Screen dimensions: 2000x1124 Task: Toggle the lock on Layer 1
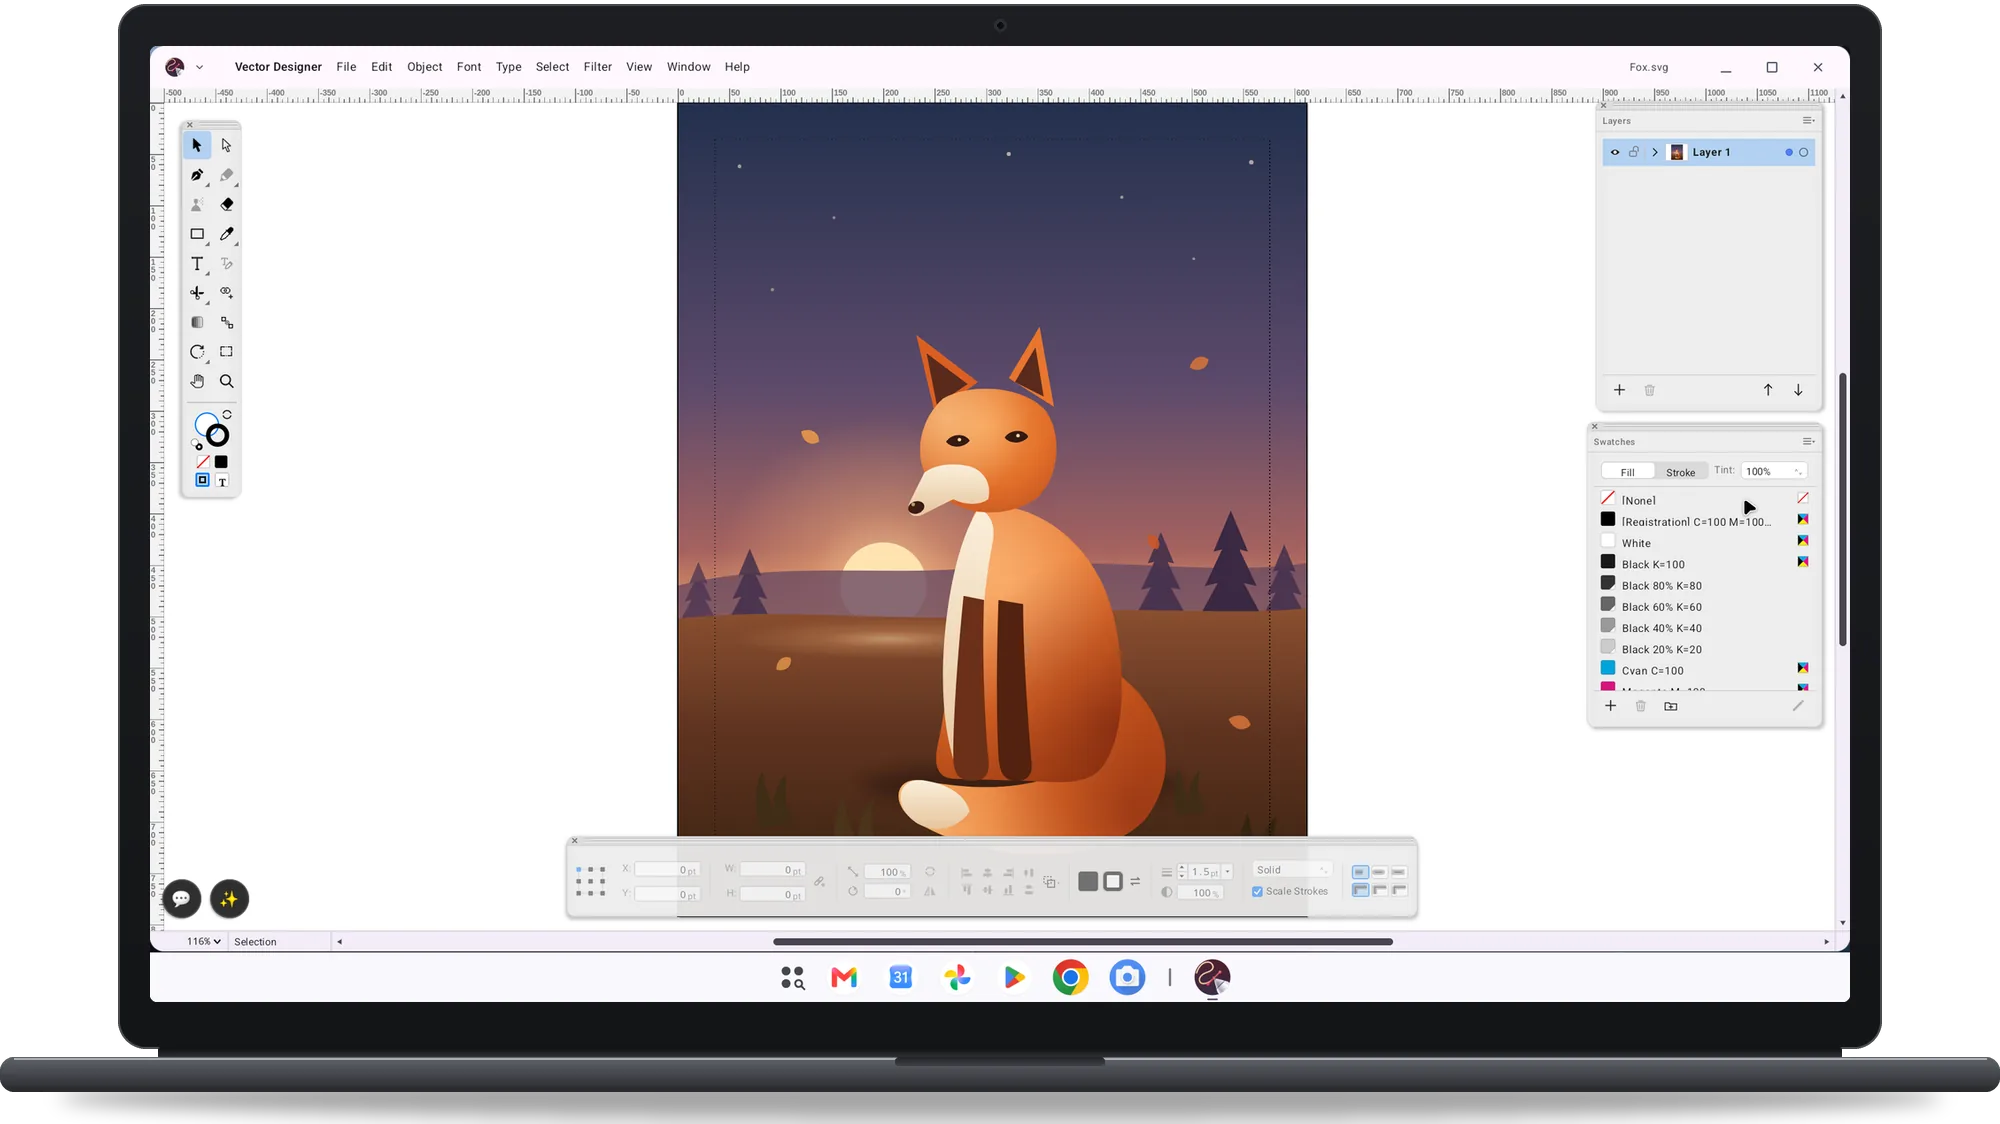point(1634,152)
